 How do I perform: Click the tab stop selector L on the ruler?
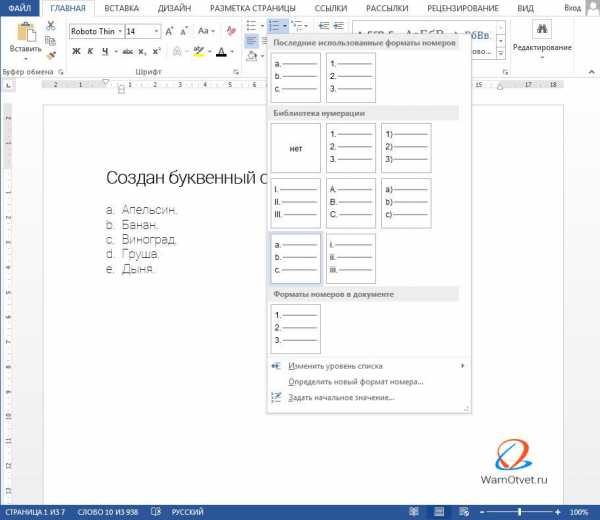pyautogui.click(x=8, y=85)
